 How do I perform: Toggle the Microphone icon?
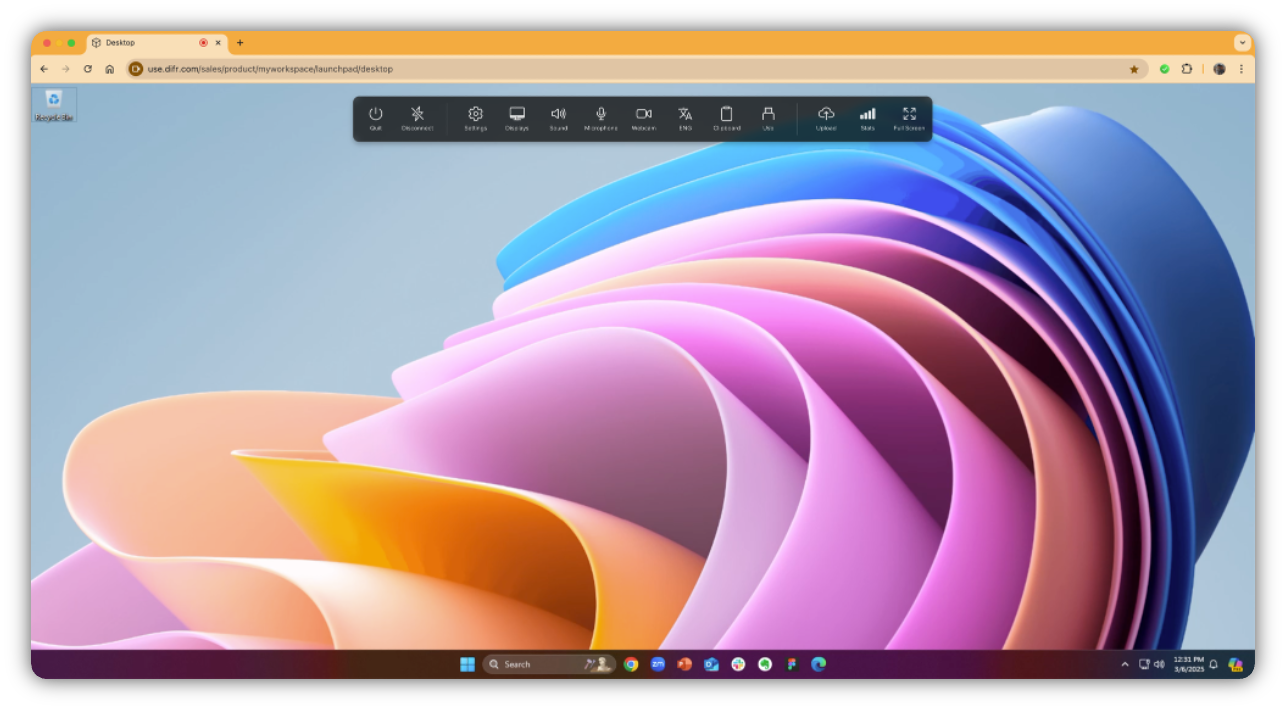pos(601,118)
